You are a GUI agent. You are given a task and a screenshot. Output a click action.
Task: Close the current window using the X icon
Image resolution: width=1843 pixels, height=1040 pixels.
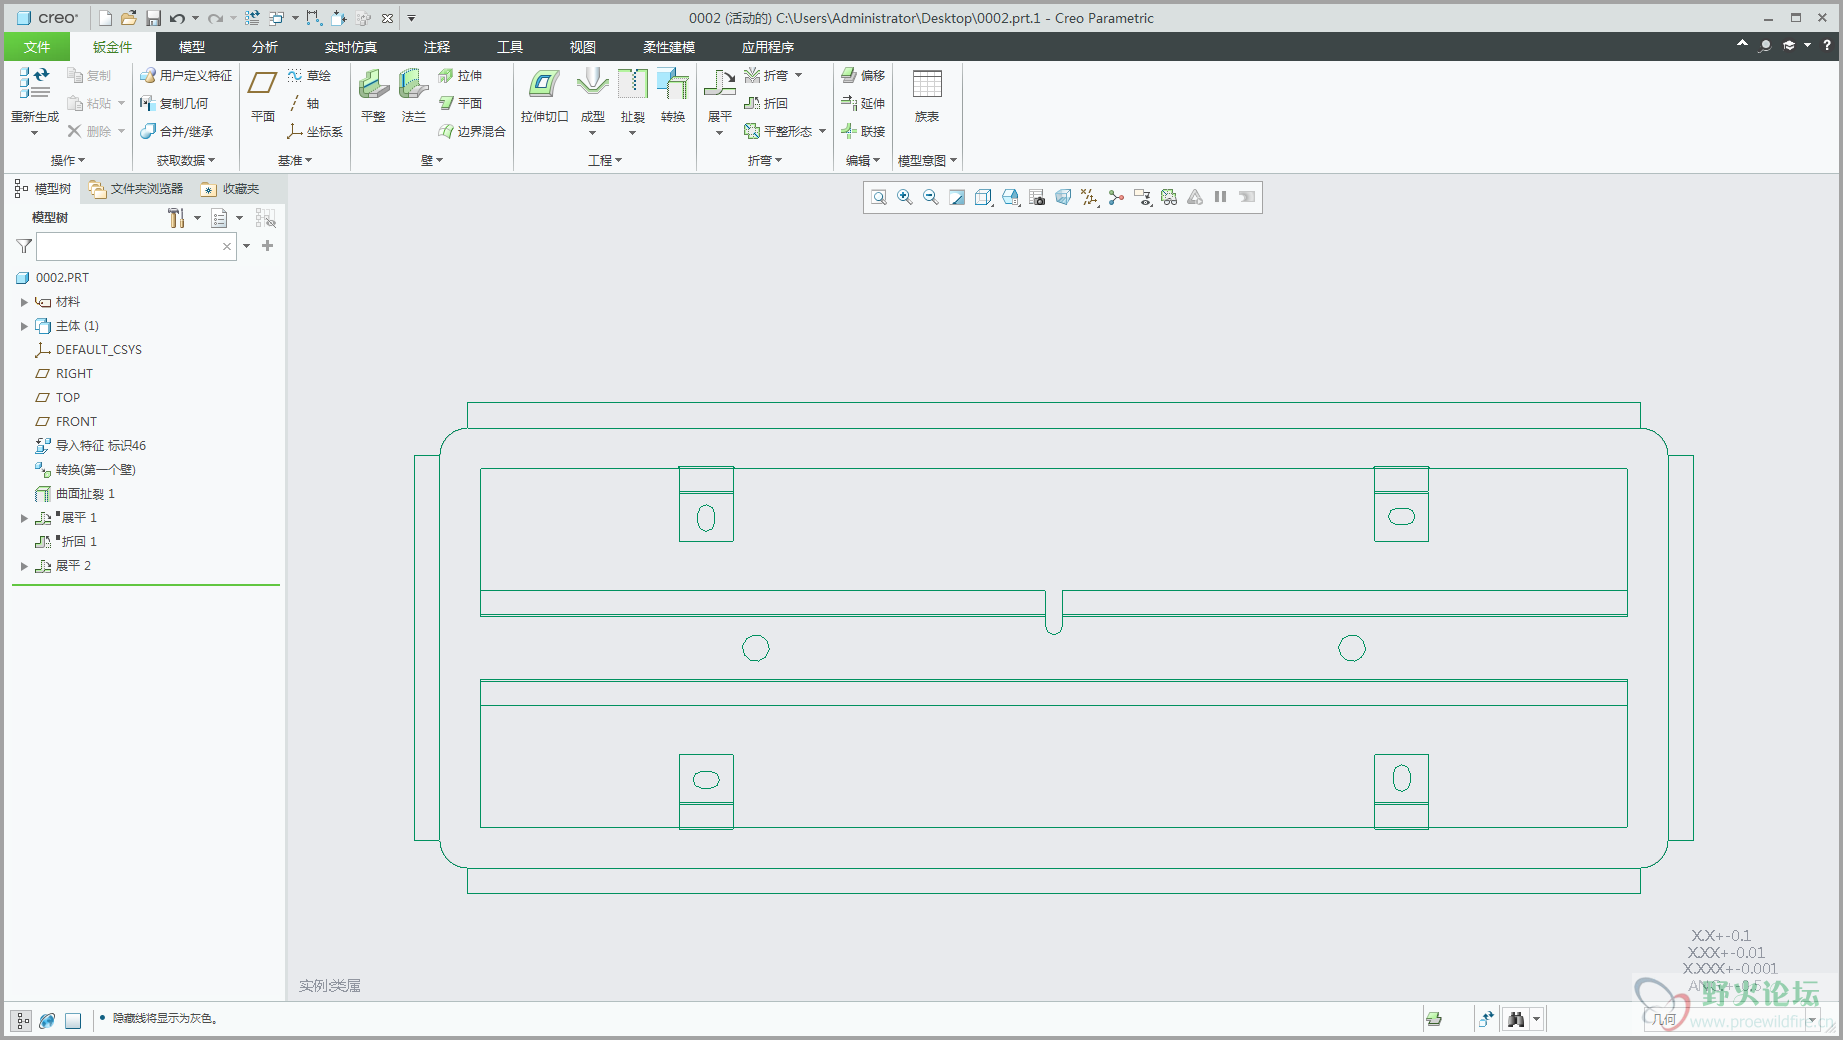click(x=388, y=18)
